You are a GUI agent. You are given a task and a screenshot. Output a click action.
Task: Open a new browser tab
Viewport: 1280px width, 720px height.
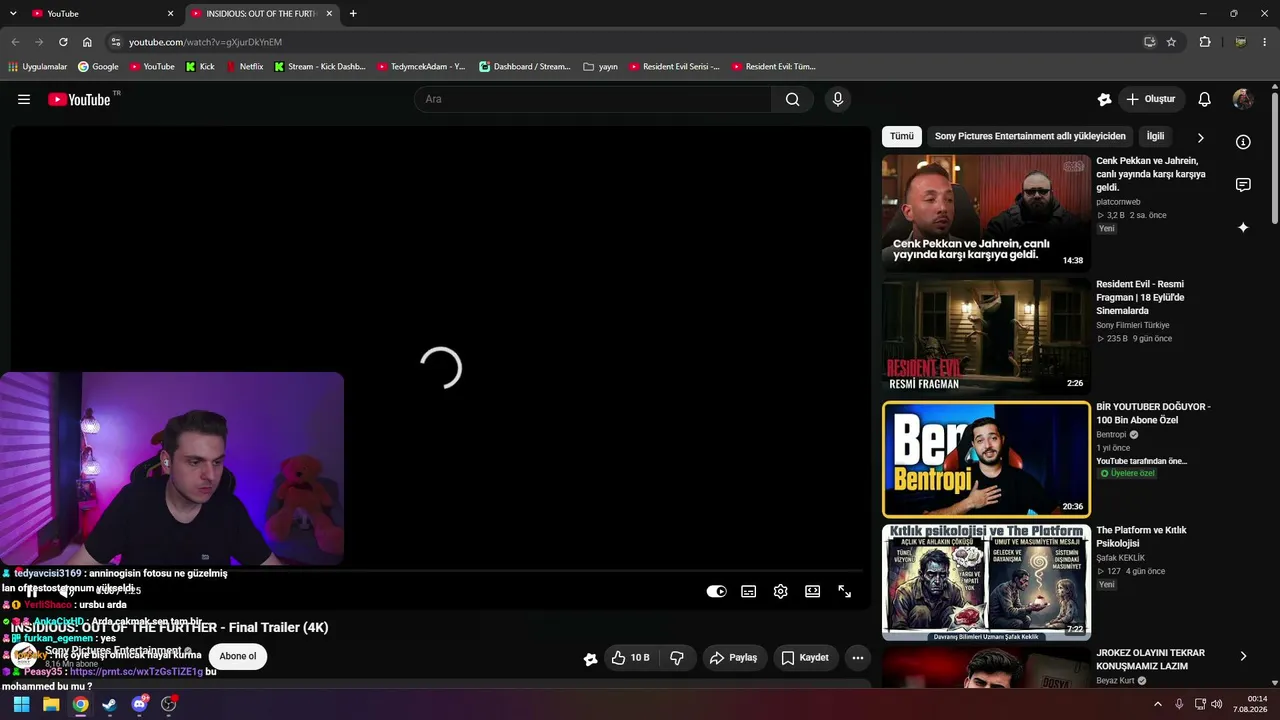353,14
